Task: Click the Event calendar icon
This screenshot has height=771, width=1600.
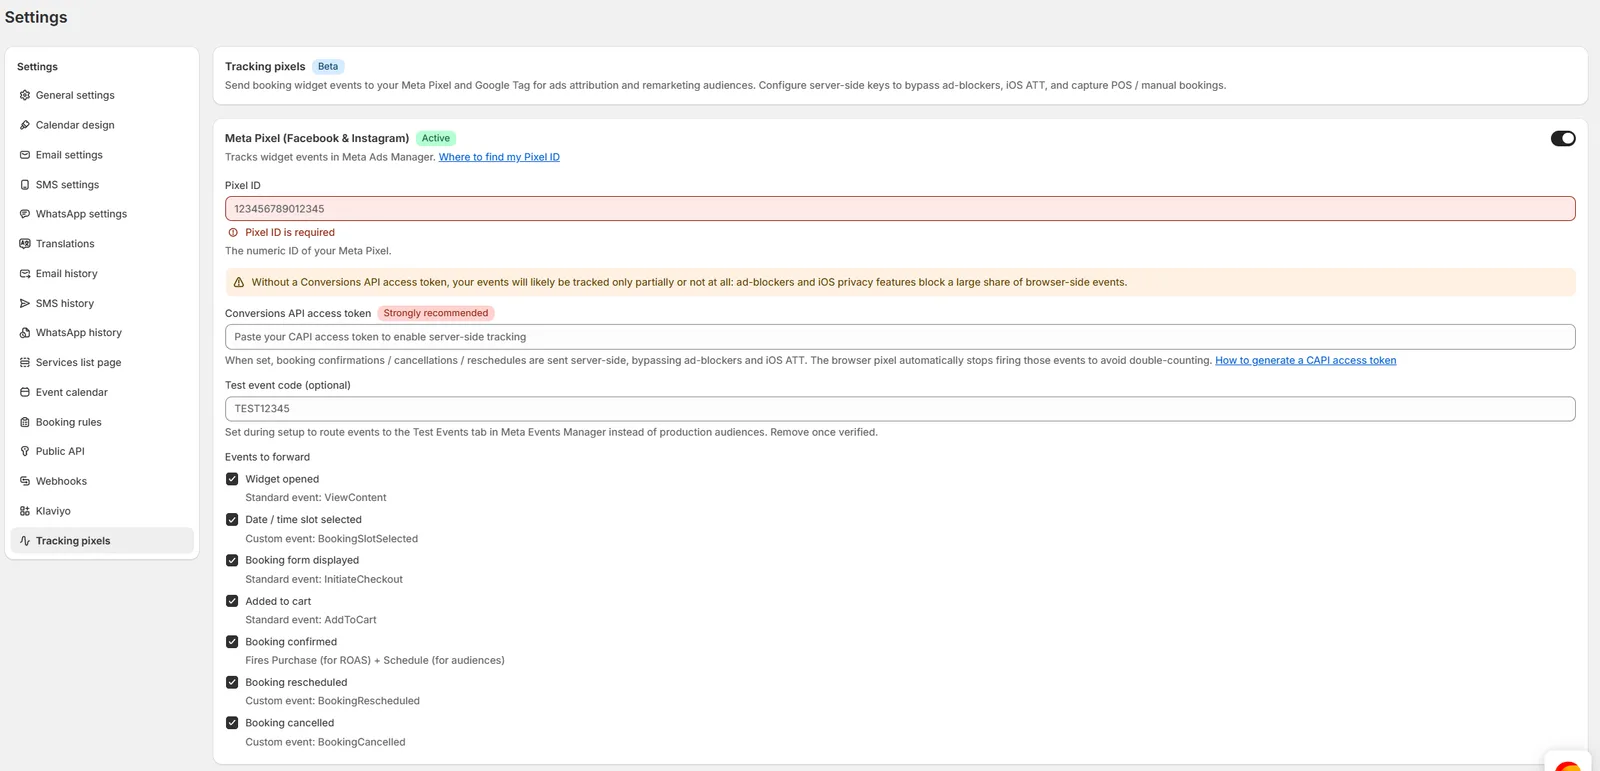Action: pyautogui.click(x=25, y=392)
